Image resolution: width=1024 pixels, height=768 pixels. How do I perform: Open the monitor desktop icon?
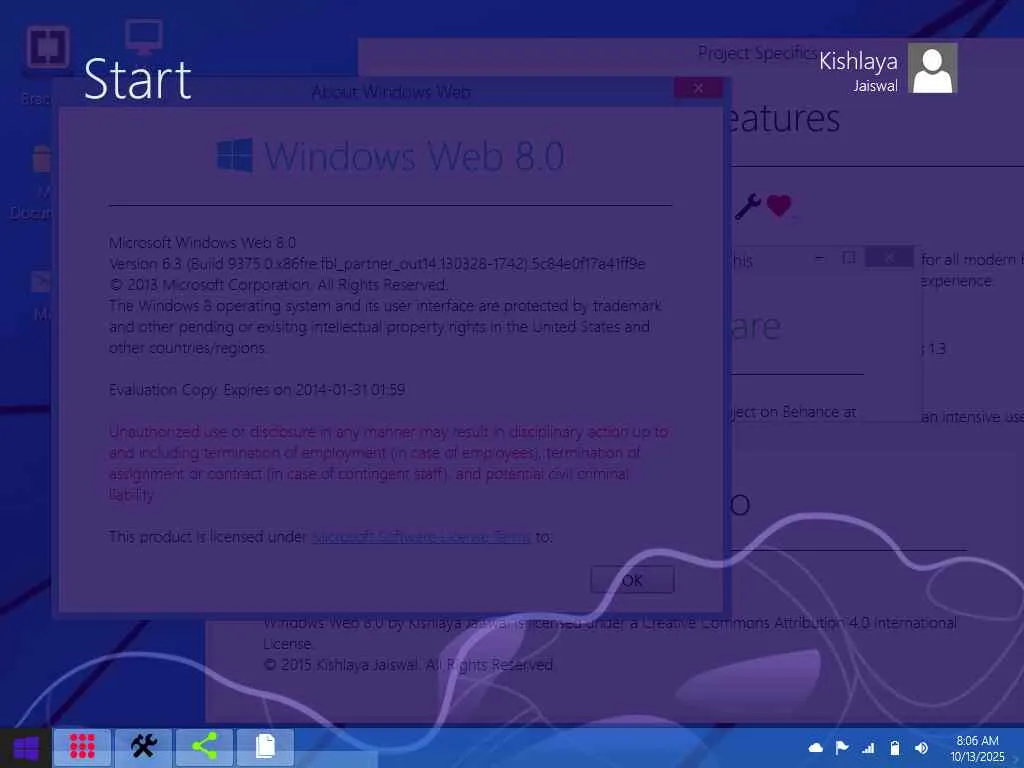point(144,37)
